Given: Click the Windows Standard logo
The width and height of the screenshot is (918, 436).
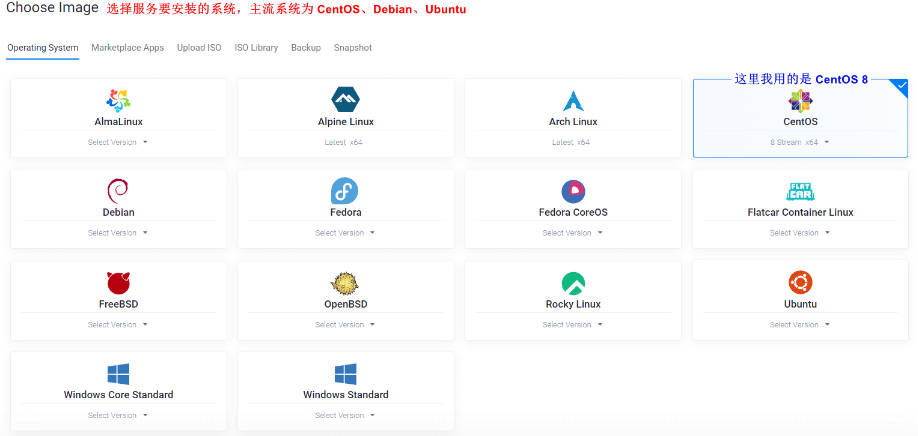Looking at the screenshot, I should [x=345, y=374].
